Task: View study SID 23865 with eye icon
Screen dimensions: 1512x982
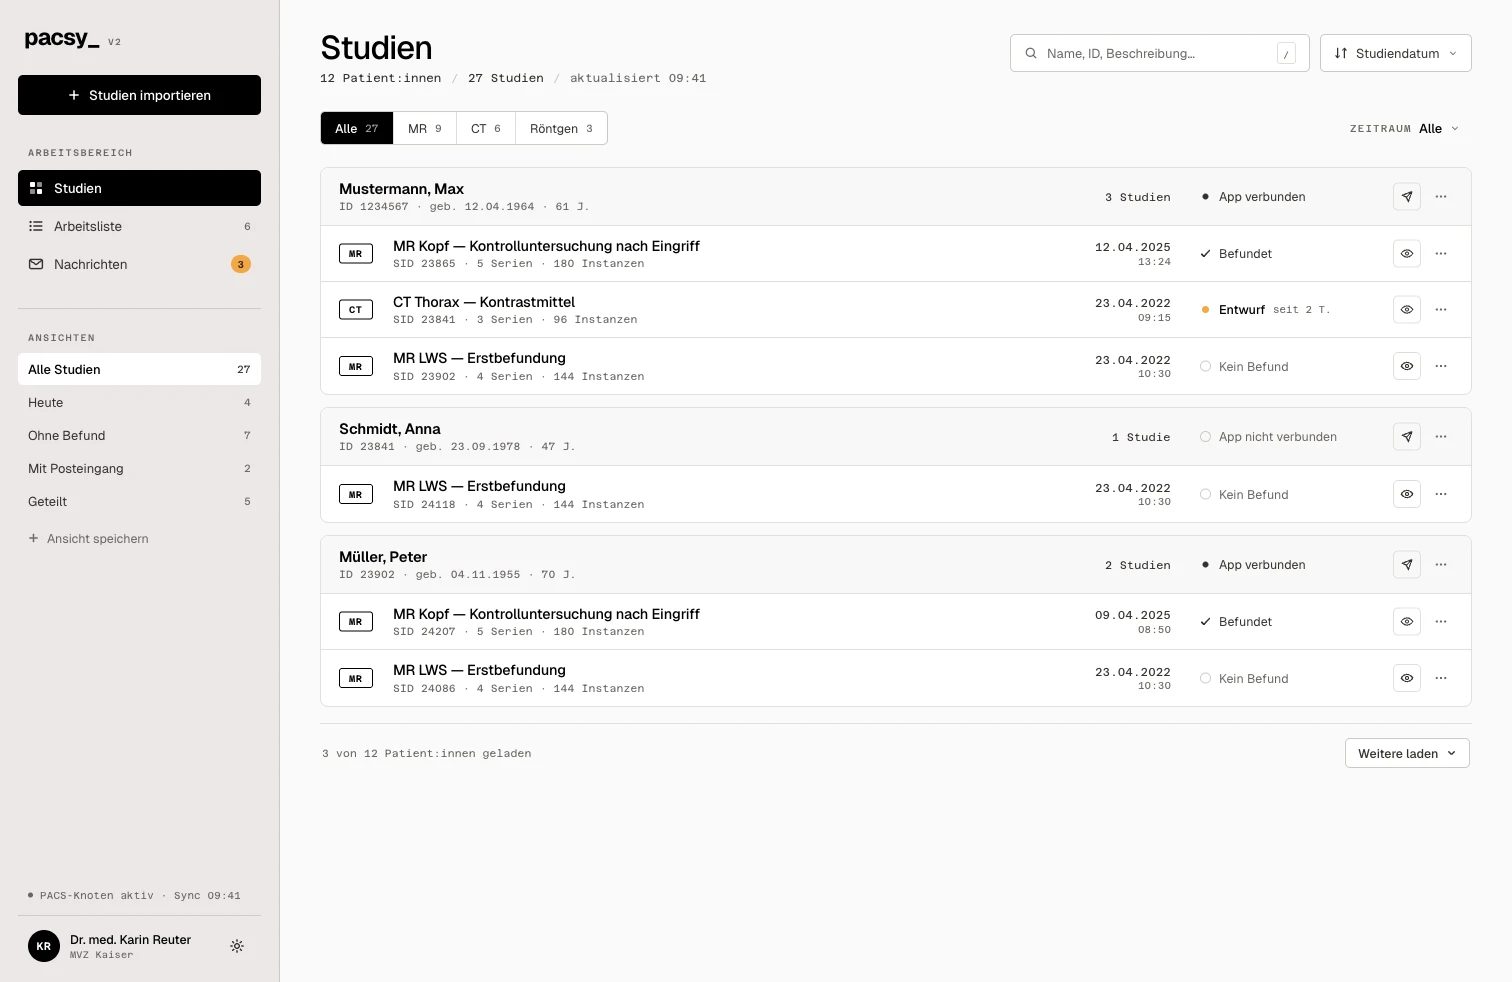Action: tap(1407, 254)
